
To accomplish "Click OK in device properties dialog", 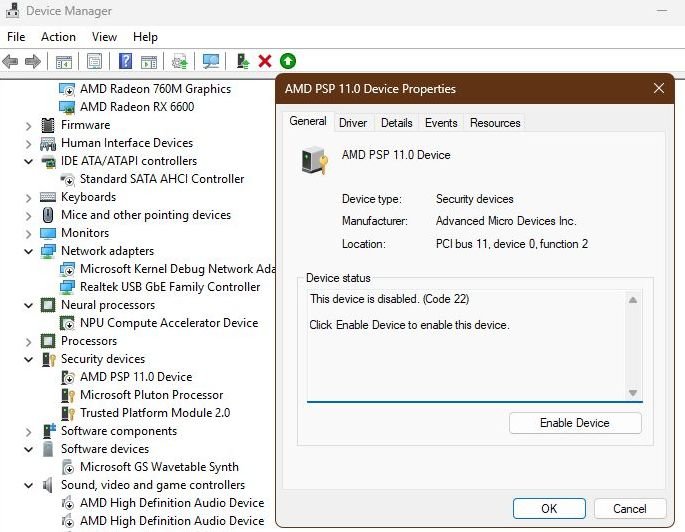I will 549,508.
